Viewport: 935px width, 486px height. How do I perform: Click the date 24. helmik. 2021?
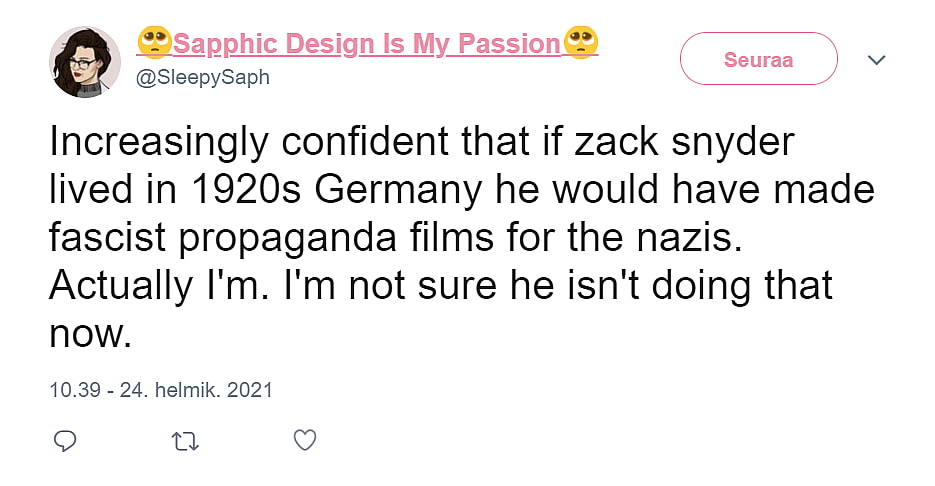[x=196, y=389]
